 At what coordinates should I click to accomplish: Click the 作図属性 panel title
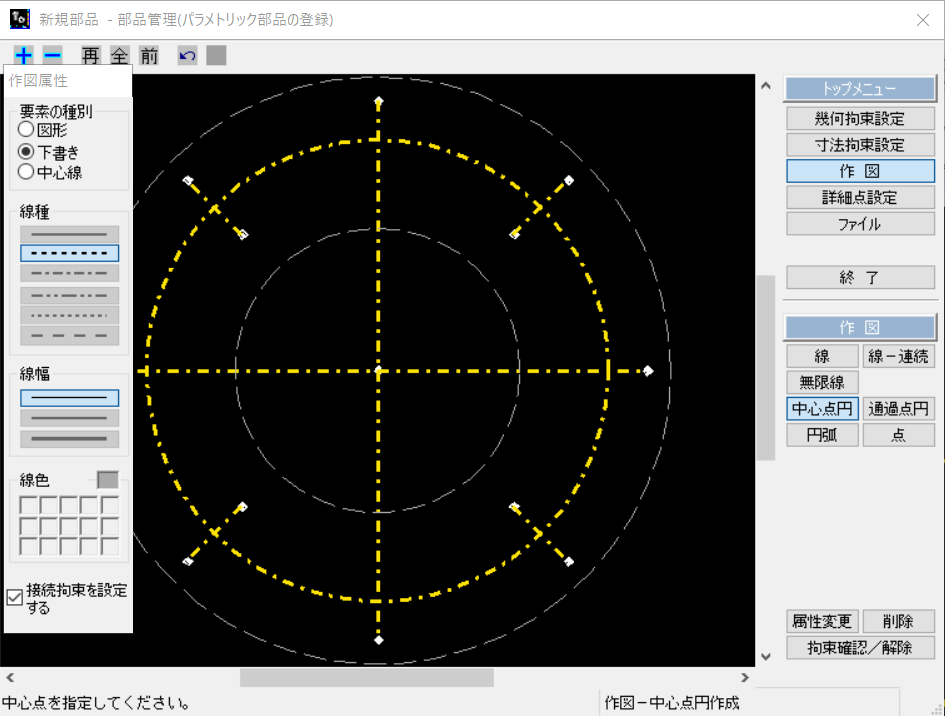38,81
